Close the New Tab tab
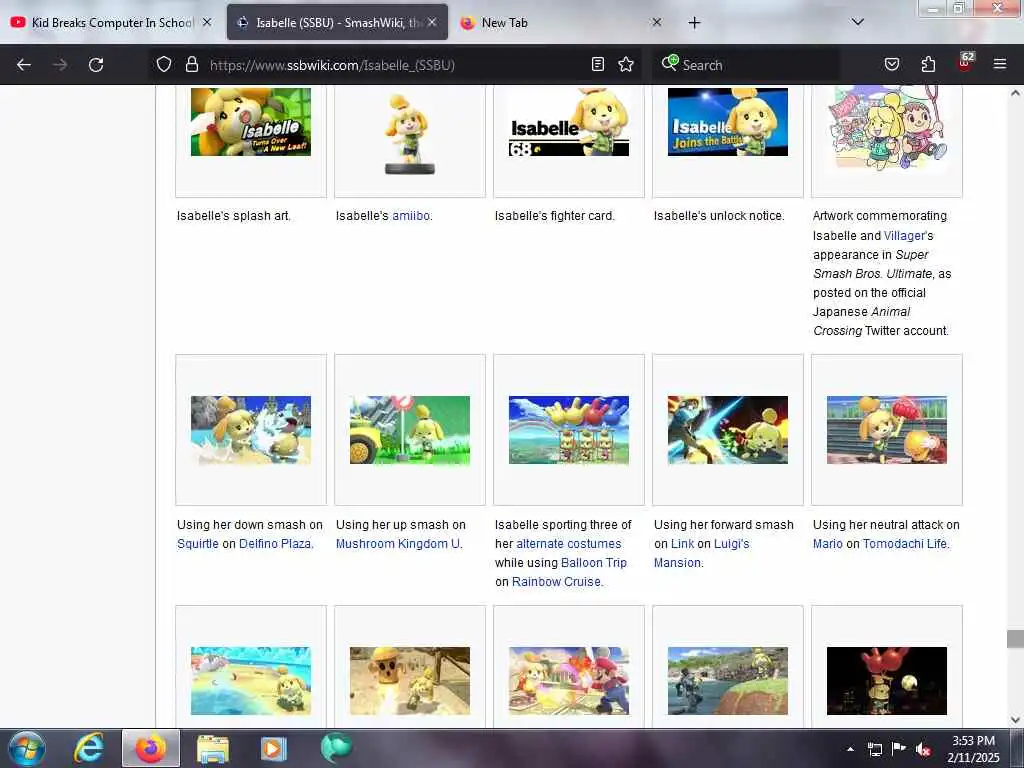The width and height of the screenshot is (1024, 768). click(x=656, y=22)
